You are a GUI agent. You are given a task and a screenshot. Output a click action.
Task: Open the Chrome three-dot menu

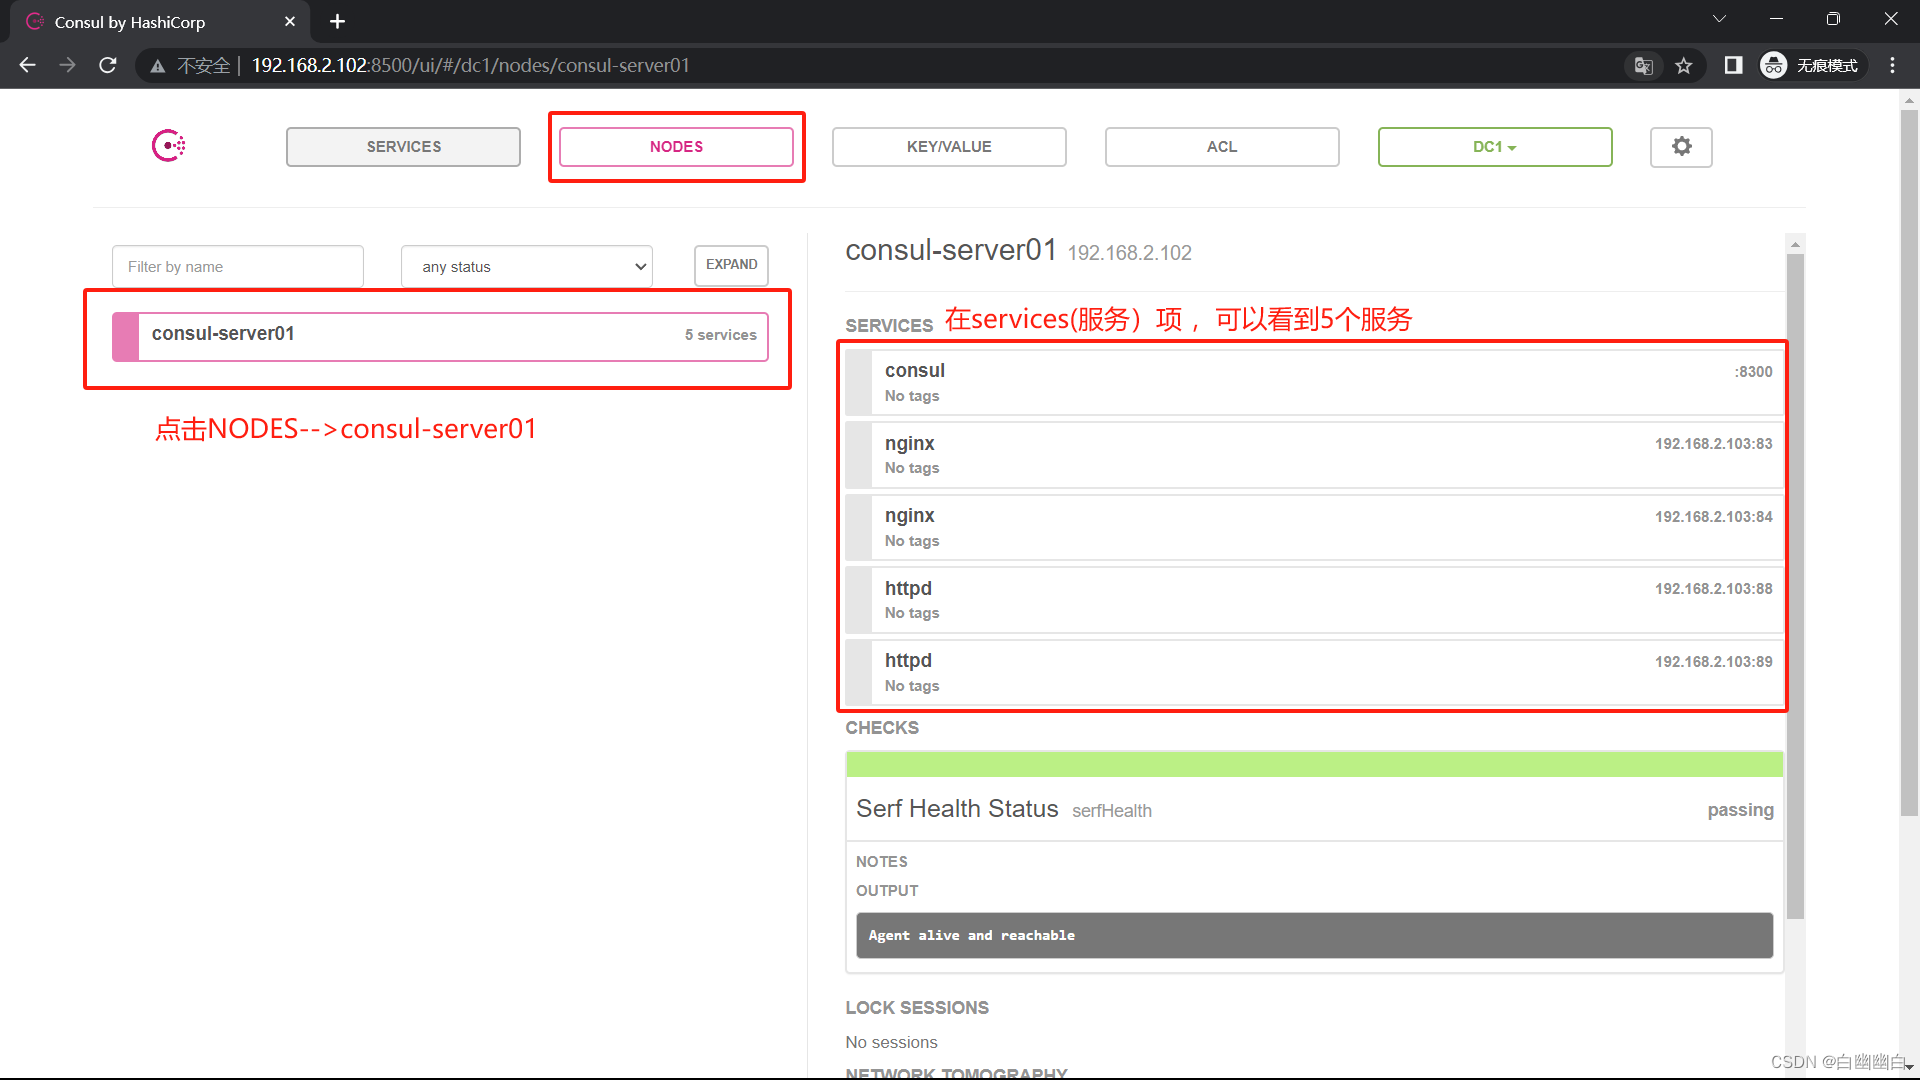coord(1892,65)
